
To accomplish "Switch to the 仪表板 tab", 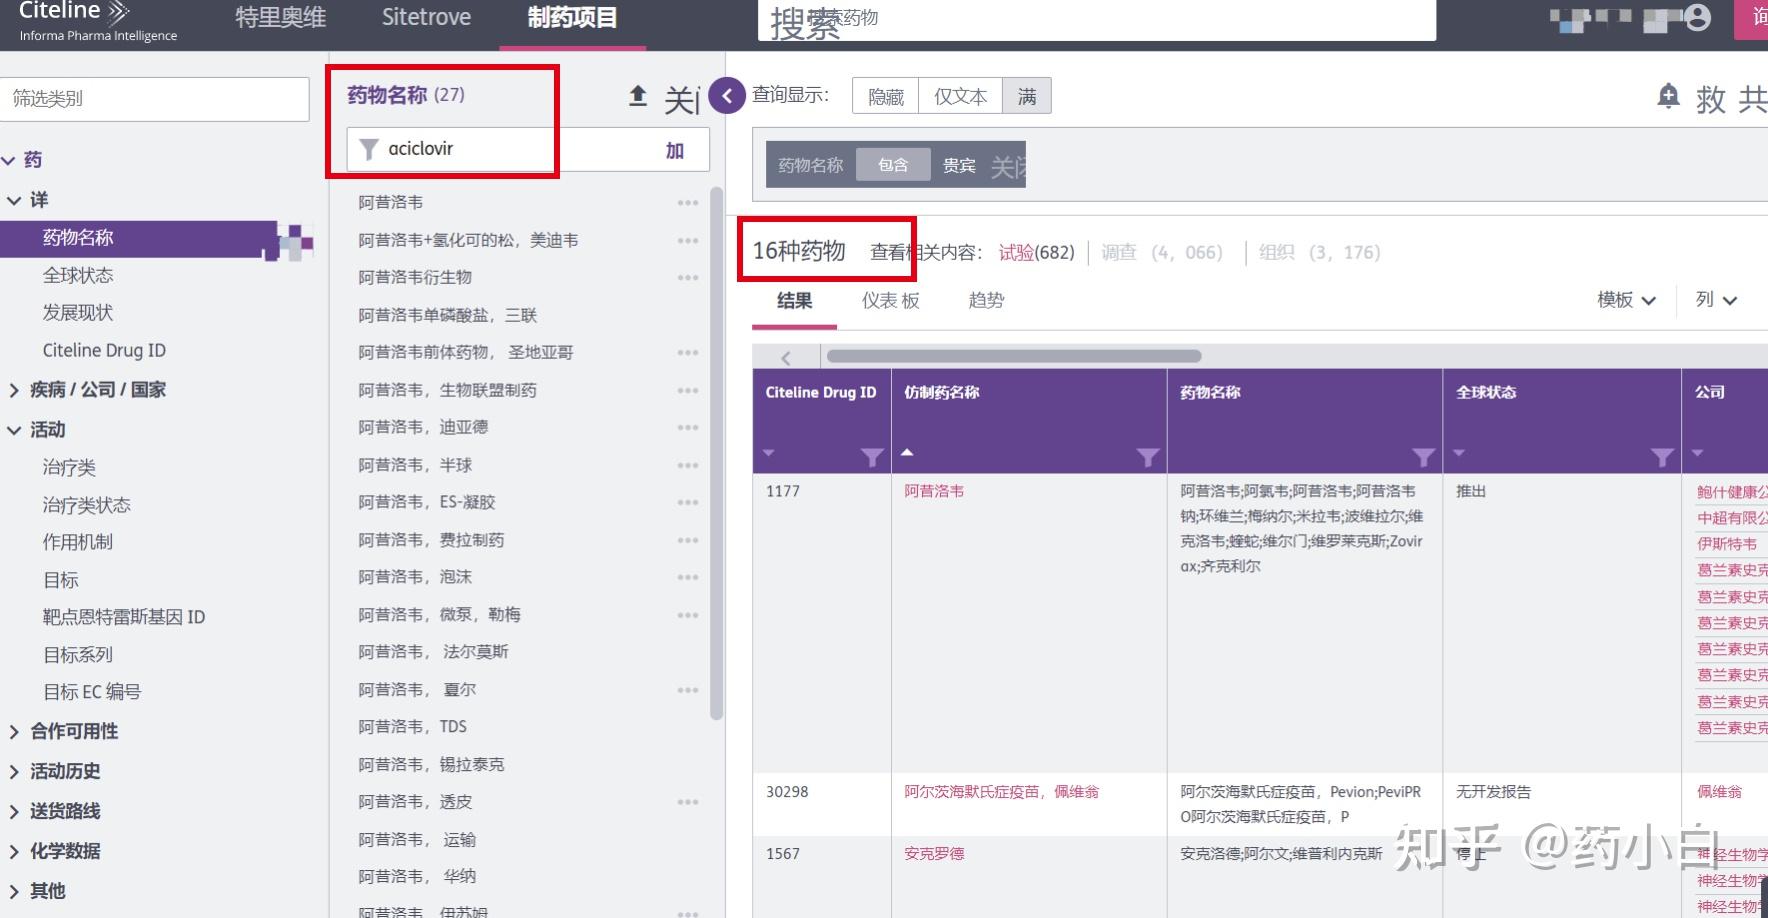I will pyautogui.click(x=888, y=300).
